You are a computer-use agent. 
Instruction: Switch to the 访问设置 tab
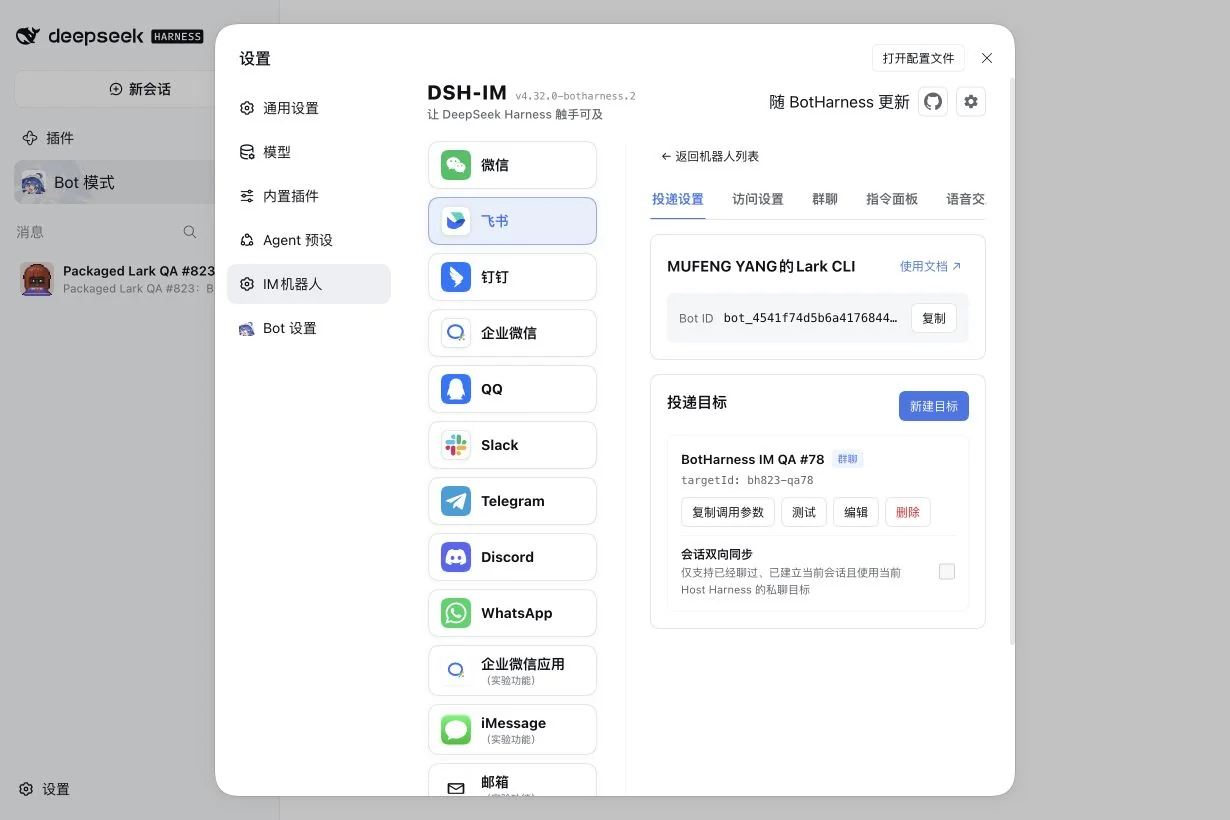pos(758,199)
